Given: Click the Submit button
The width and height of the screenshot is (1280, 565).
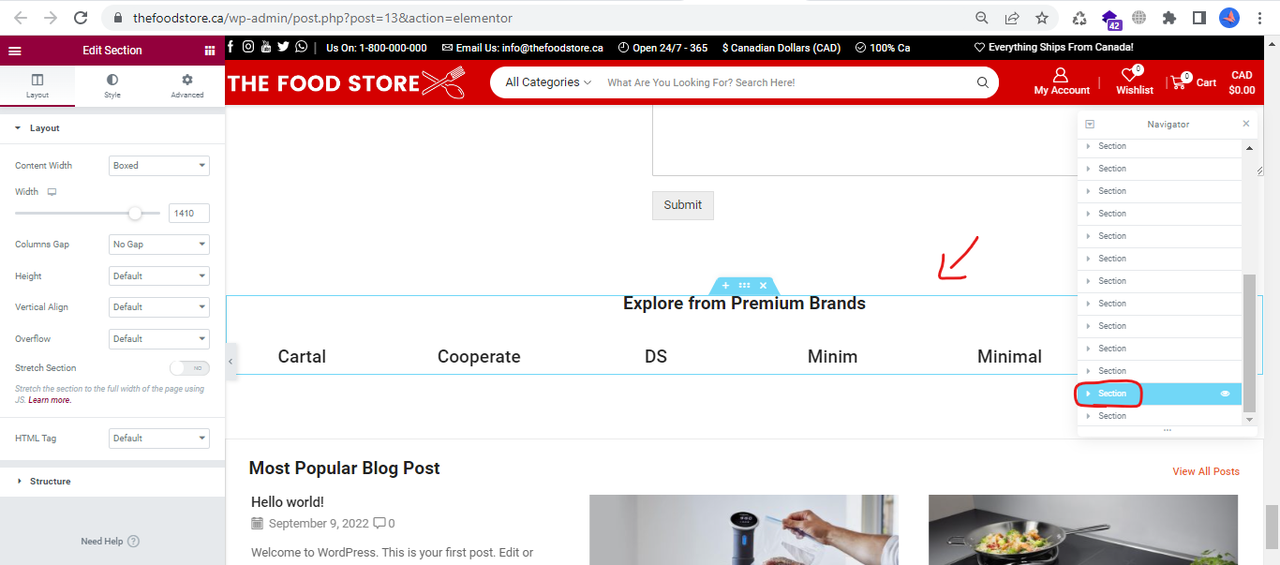Looking at the screenshot, I should click(683, 205).
